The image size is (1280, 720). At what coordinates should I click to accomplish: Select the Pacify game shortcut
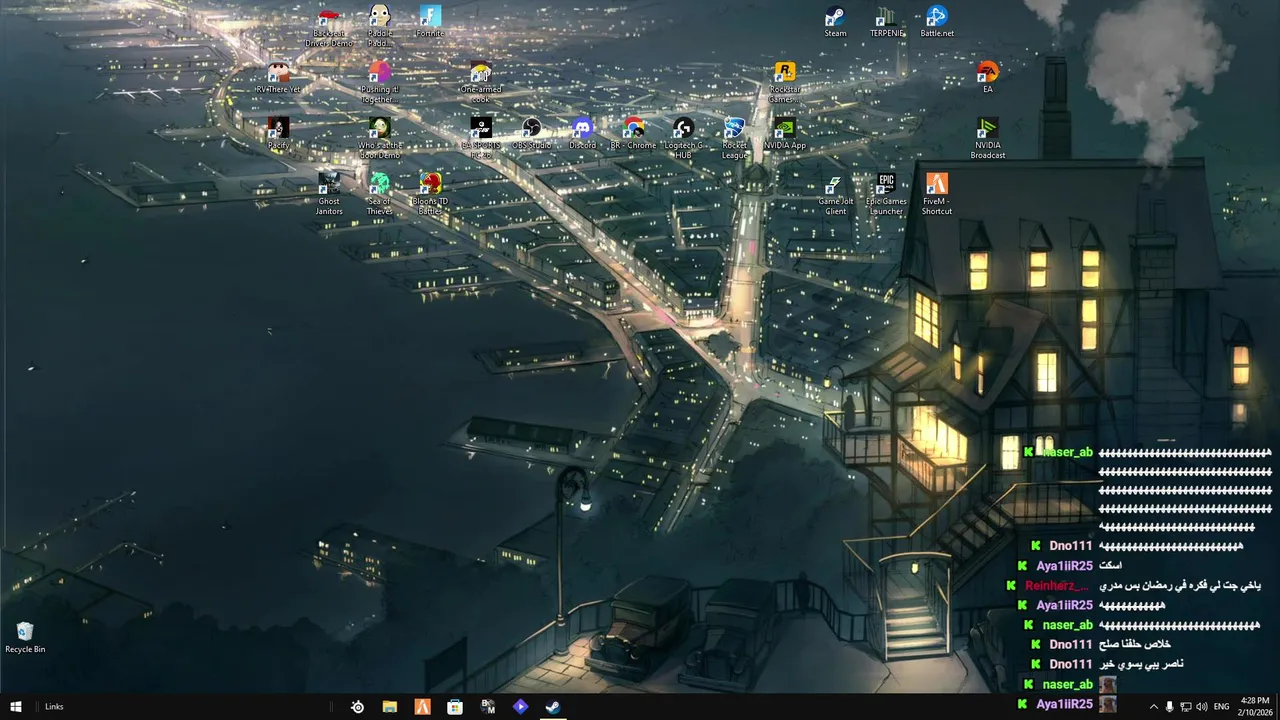[278, 134]
